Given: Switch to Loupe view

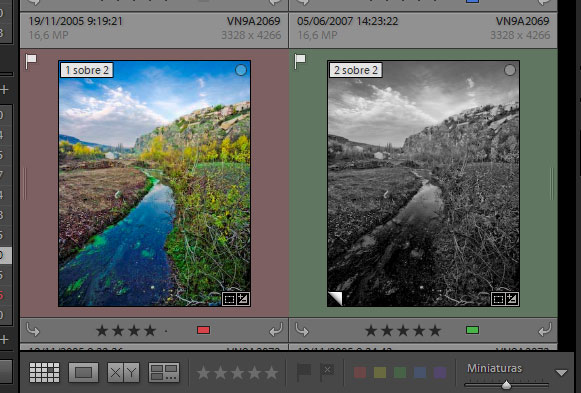Looking at the screenshot, I should 83,372.
